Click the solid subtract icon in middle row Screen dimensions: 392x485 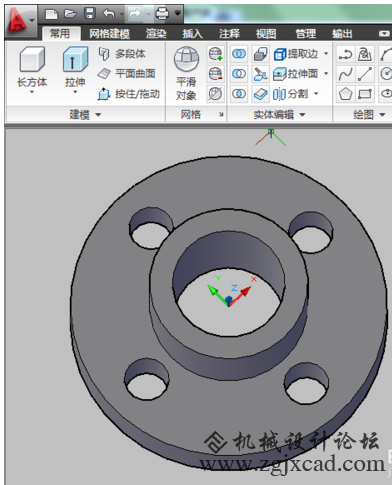click(x=239, y=74)
